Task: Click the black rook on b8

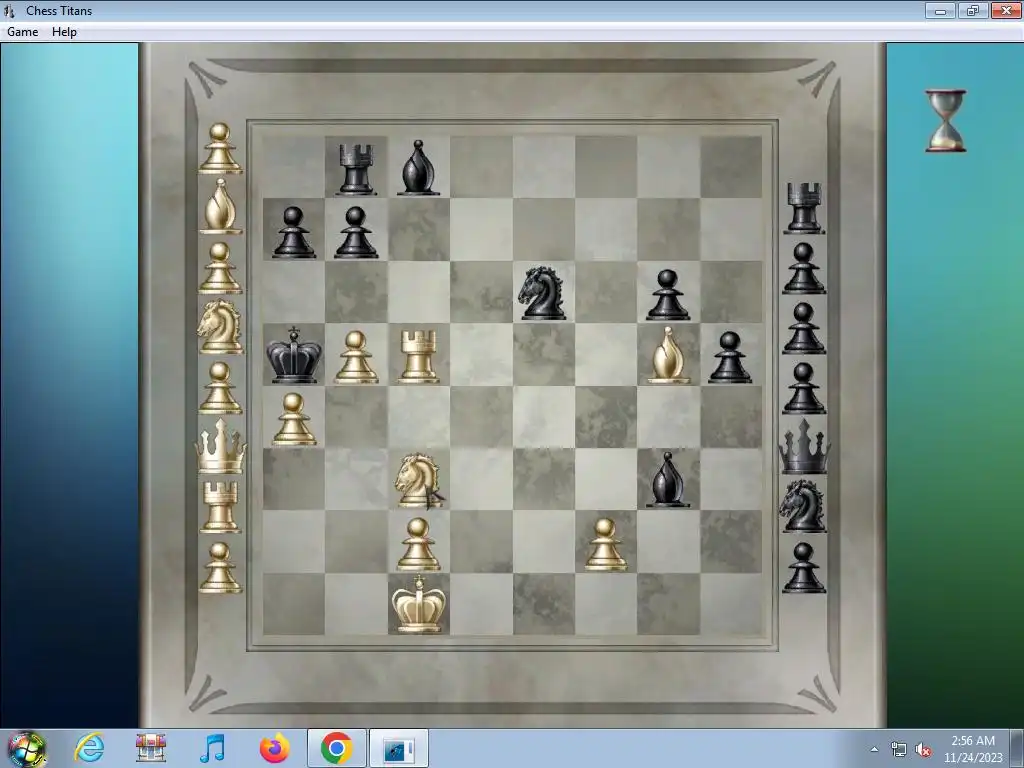Action: coord(356,168)
